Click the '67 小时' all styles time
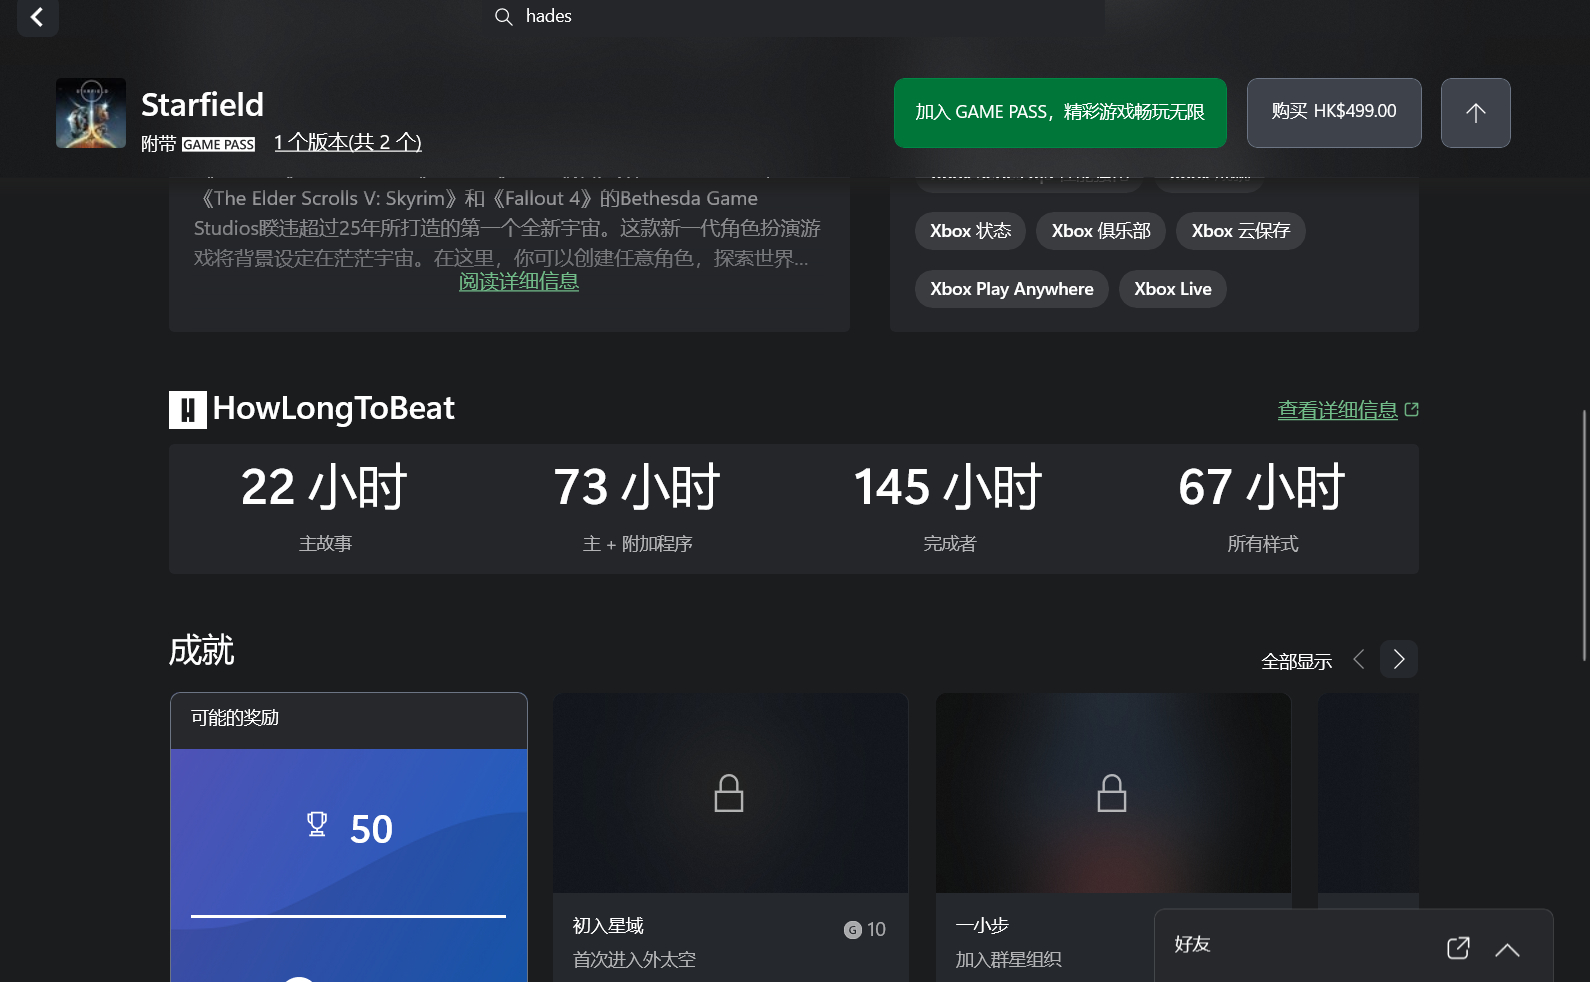This screenshot has height=982, width=1590. coord(1262,487)
